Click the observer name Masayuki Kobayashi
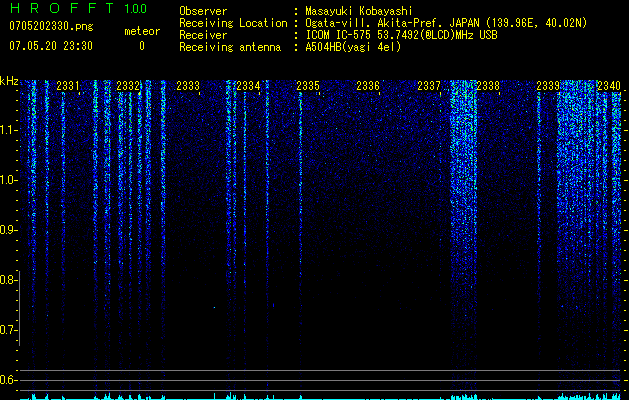 pyautogui.click(x=359, y=11)
